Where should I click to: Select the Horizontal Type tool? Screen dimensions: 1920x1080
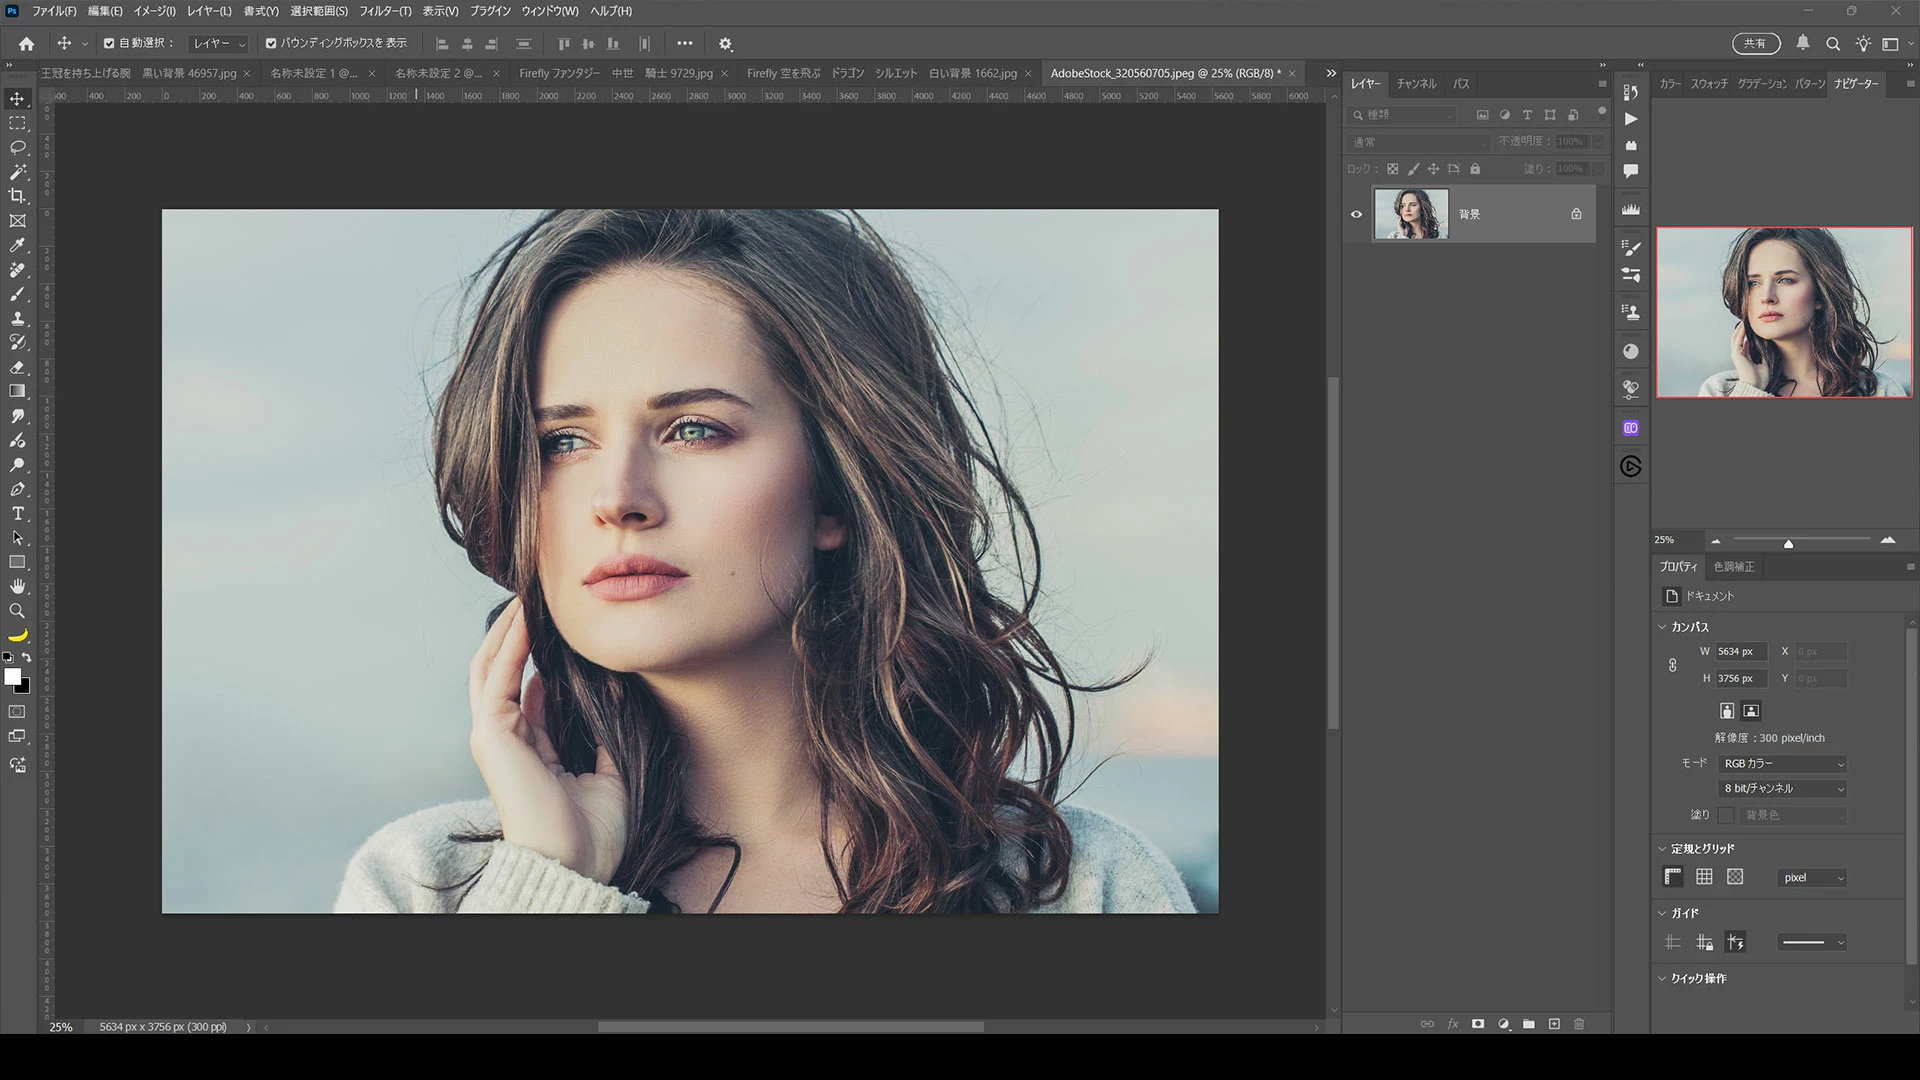coord(18,514)
